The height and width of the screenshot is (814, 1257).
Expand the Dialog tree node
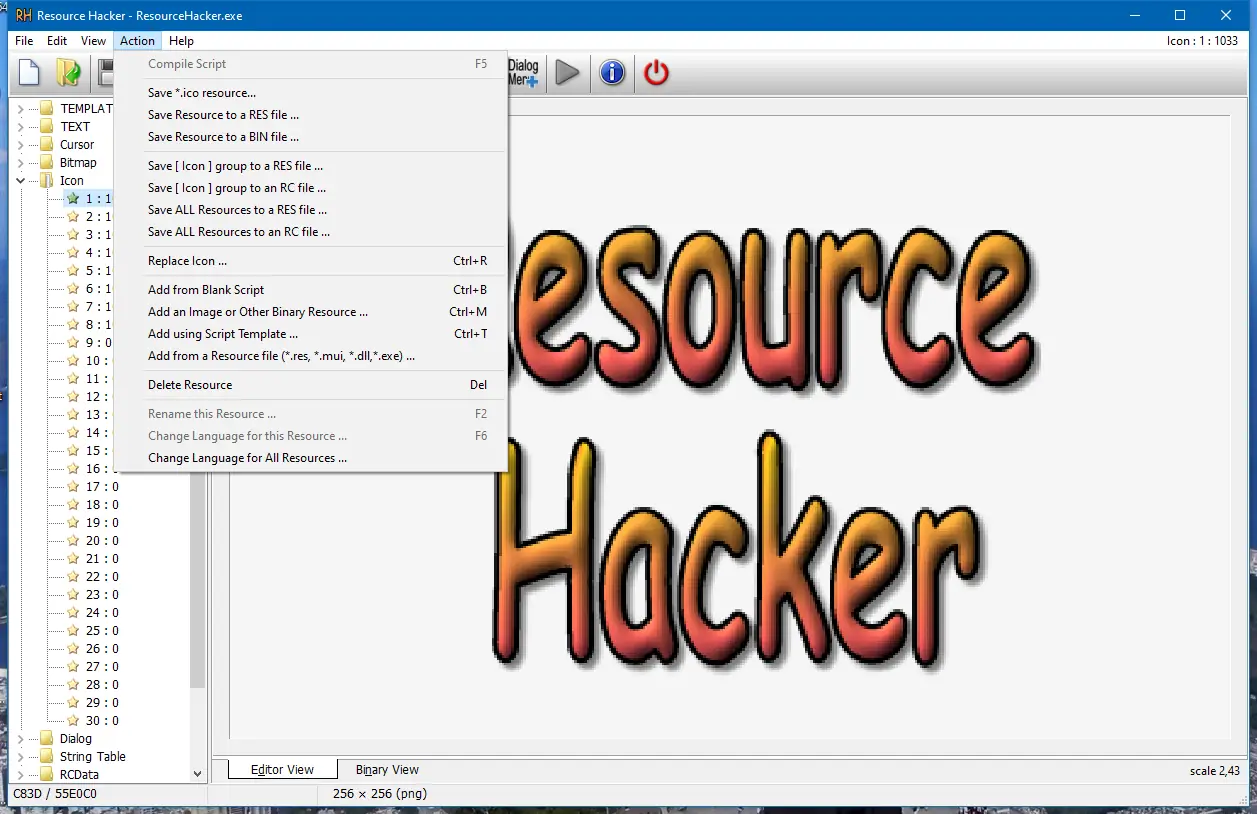click(20, 739)
